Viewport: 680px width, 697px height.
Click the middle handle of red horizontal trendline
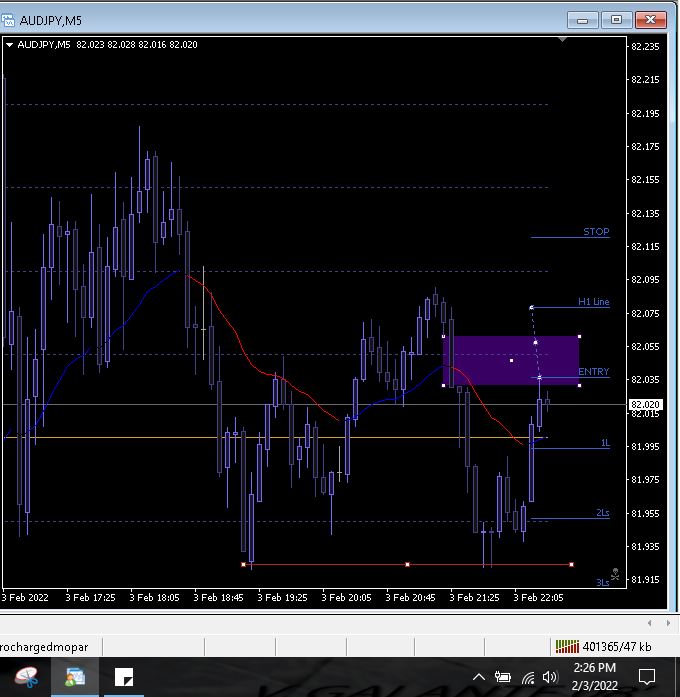[x=407, y=565]
